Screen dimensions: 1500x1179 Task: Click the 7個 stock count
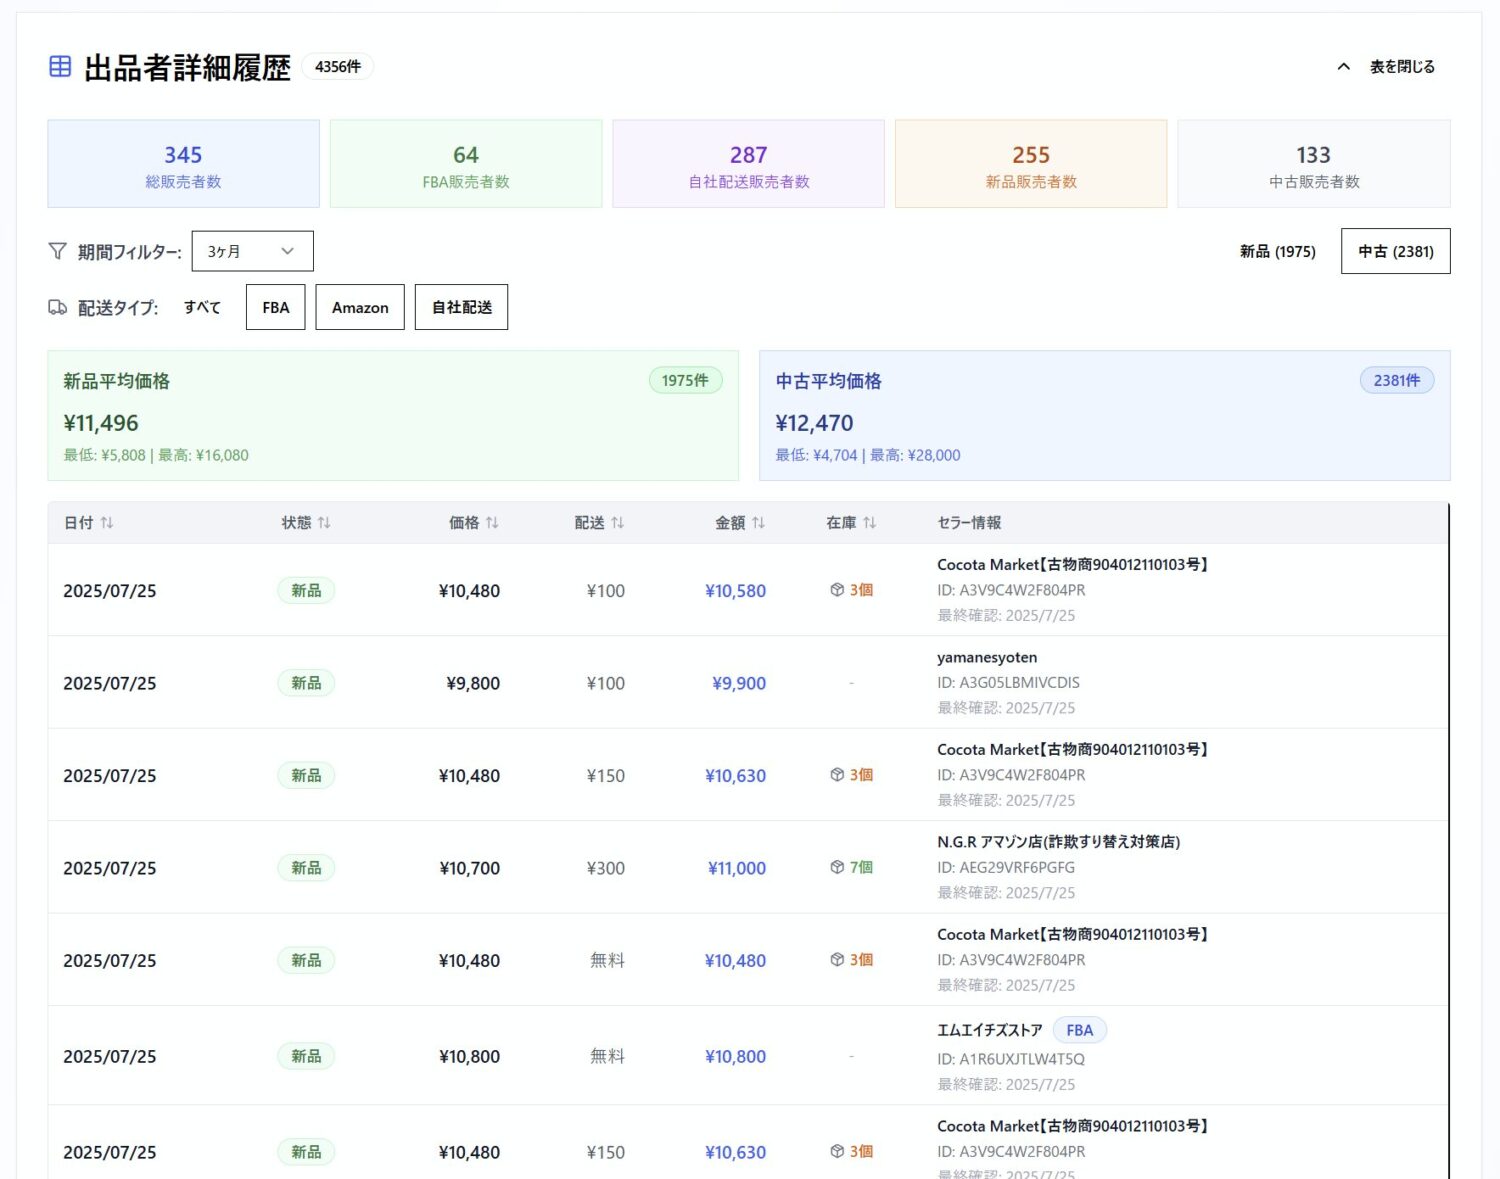click(x=862, y=868)
